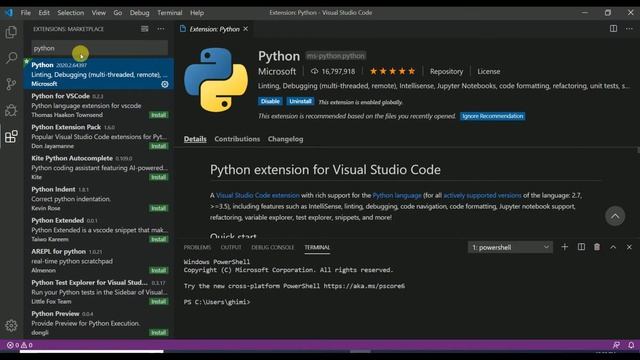The width and height of the screenshot is (640, 360).
Task: Select the Extension: Python editor tab
Action: pyautogui.click(x=214, y=29)
